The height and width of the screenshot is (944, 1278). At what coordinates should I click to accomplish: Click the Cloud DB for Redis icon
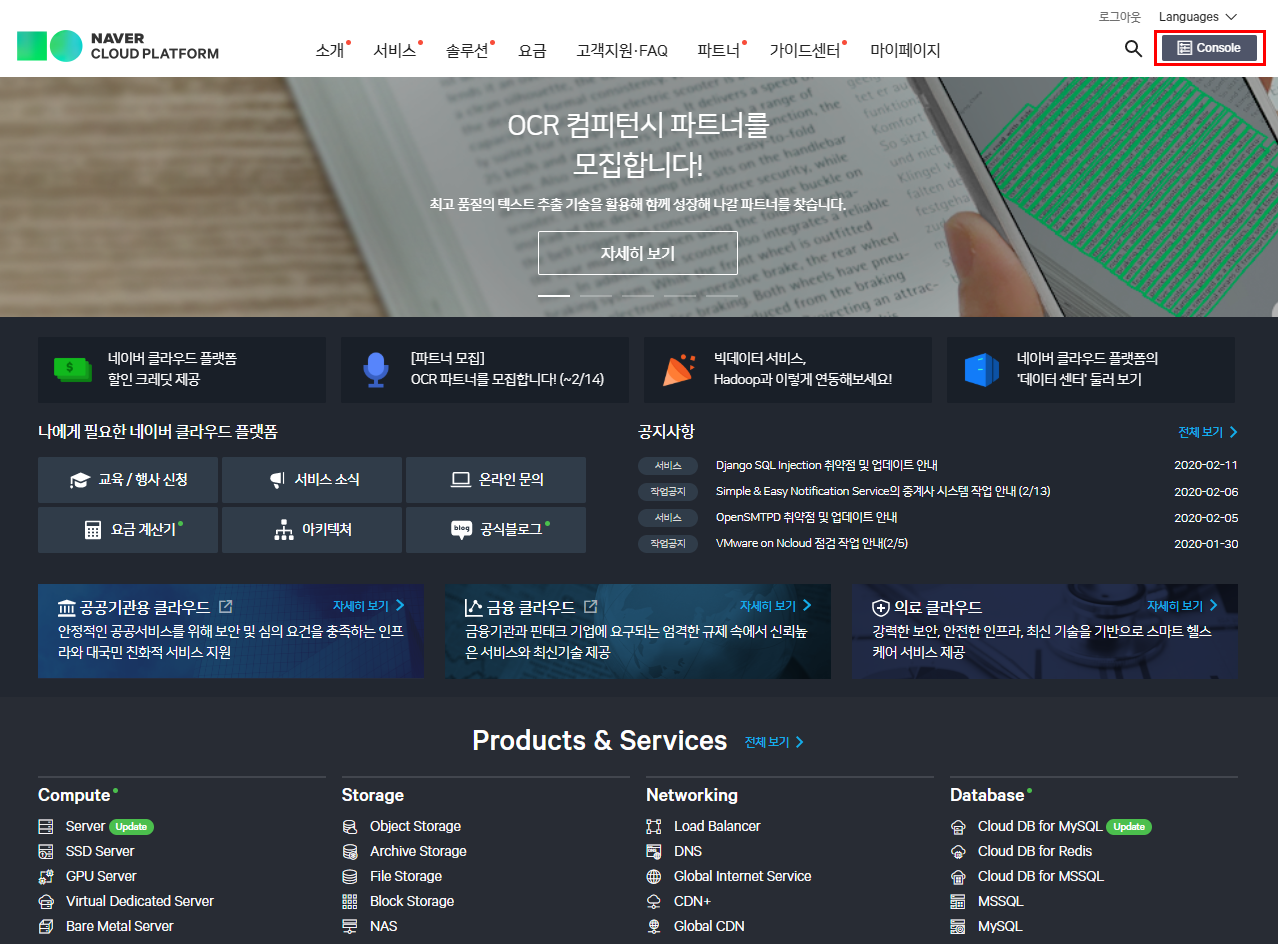[958, 852]
